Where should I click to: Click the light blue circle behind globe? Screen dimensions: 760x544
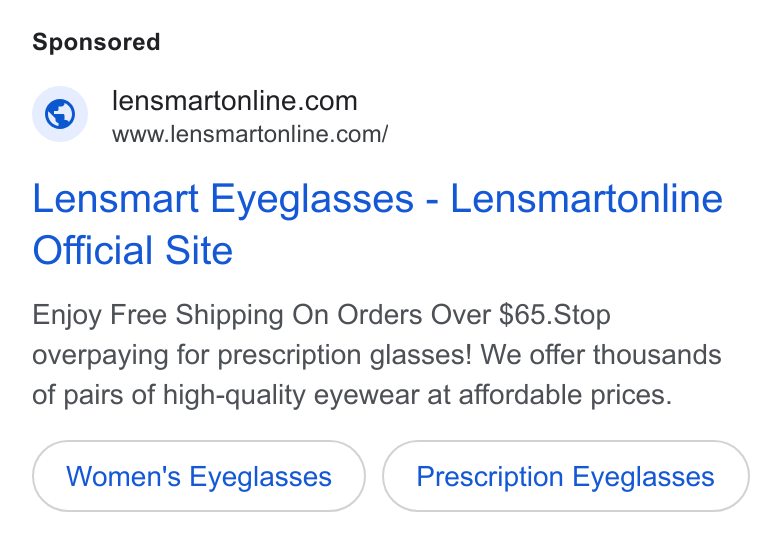coord(60,114)
